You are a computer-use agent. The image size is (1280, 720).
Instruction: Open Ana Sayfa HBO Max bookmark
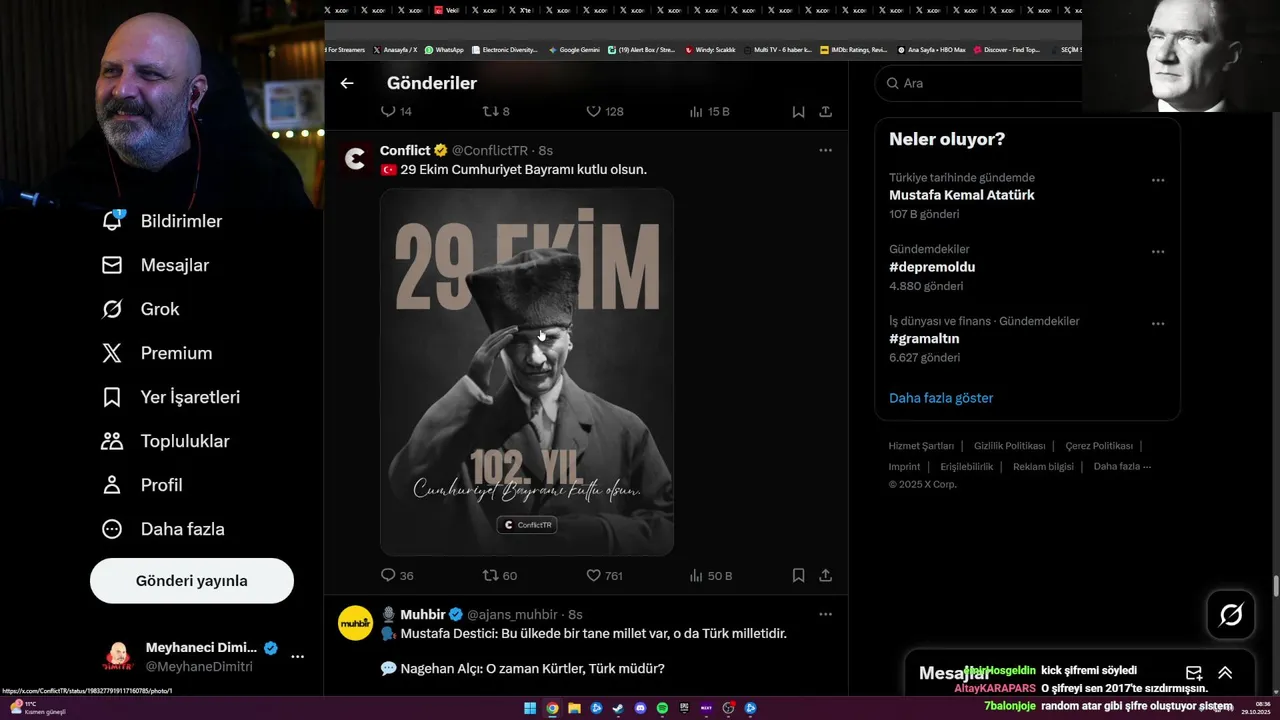[x=931, y=50]
